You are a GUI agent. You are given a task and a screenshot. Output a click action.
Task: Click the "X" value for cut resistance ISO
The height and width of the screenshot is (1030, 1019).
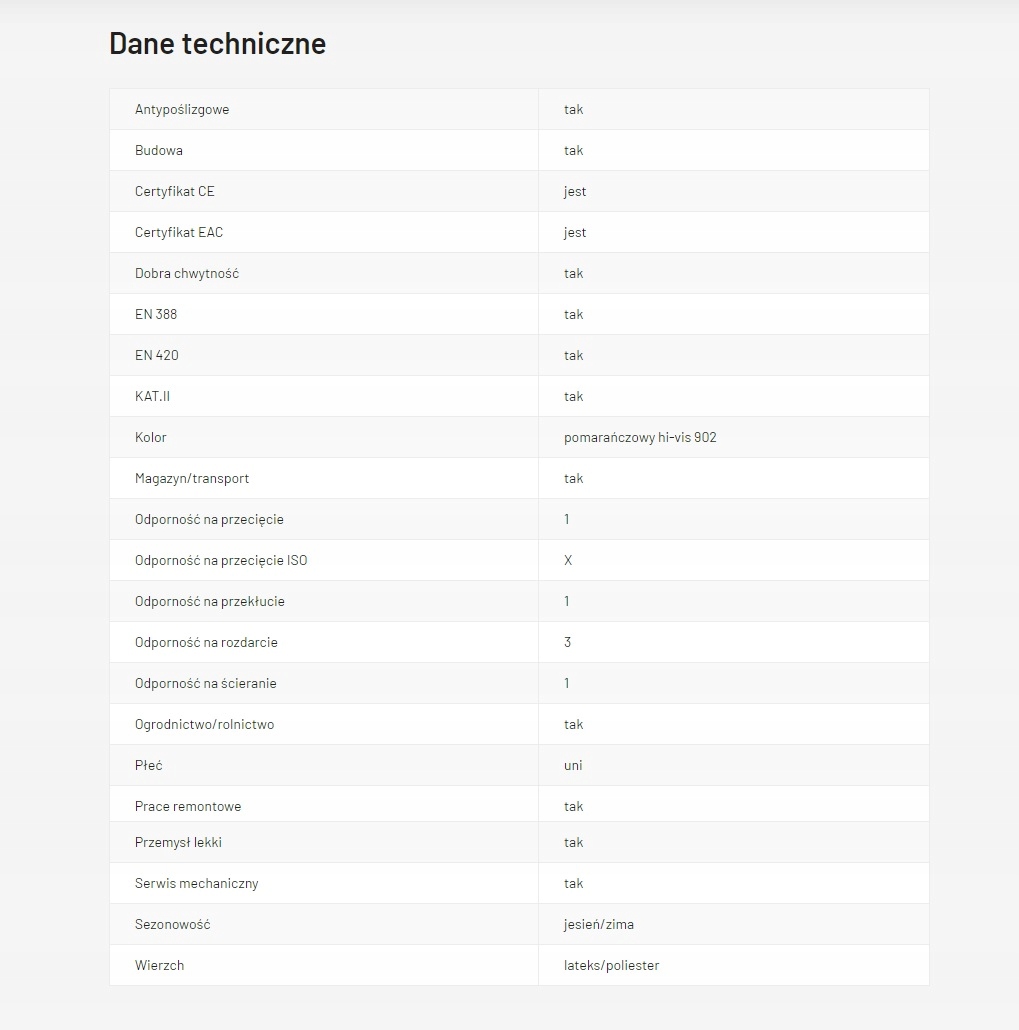point(568,560)
